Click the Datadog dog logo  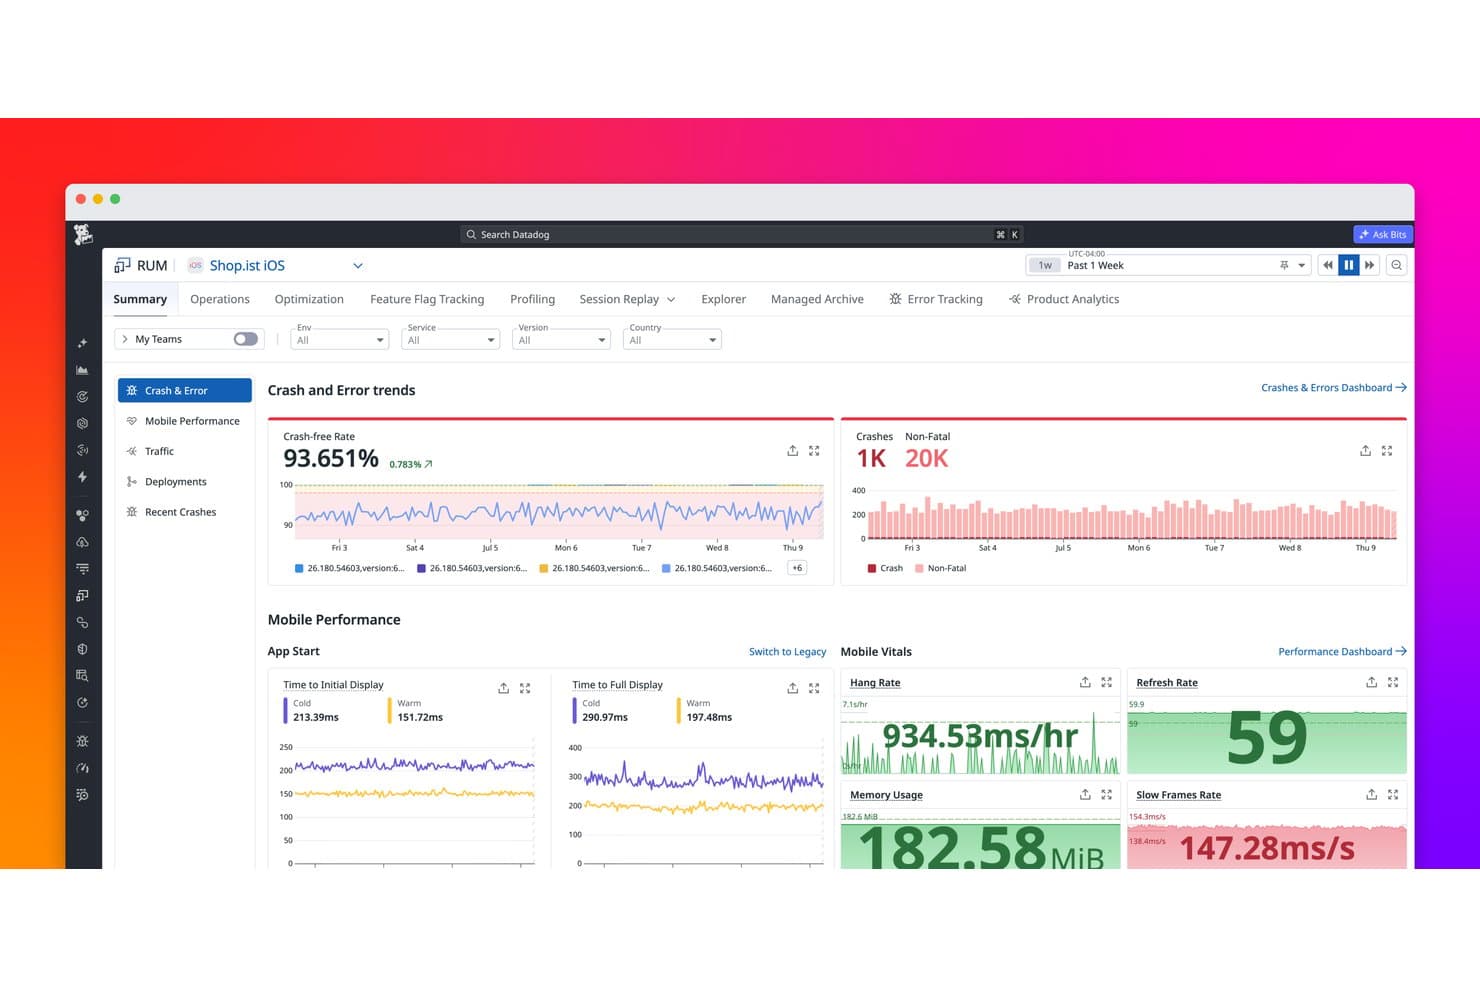(x=83, y=234)
